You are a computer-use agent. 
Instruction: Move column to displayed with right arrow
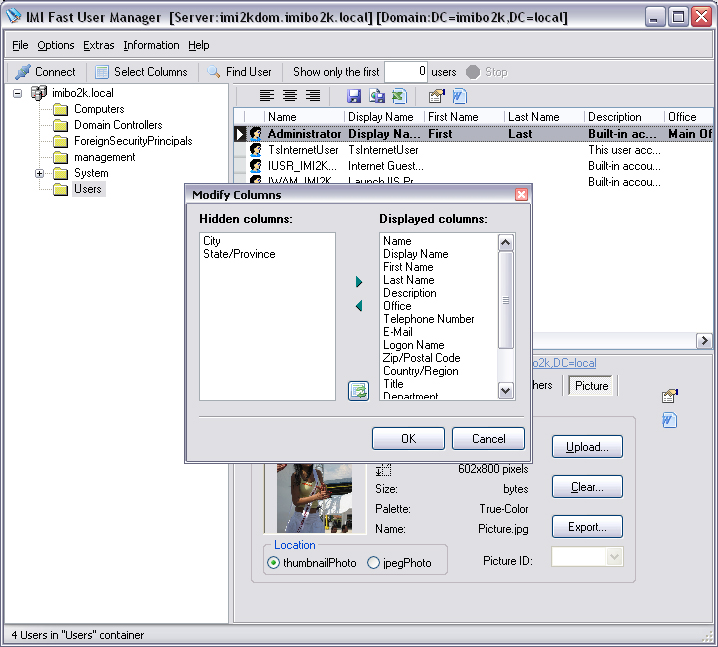coord(359,282)
